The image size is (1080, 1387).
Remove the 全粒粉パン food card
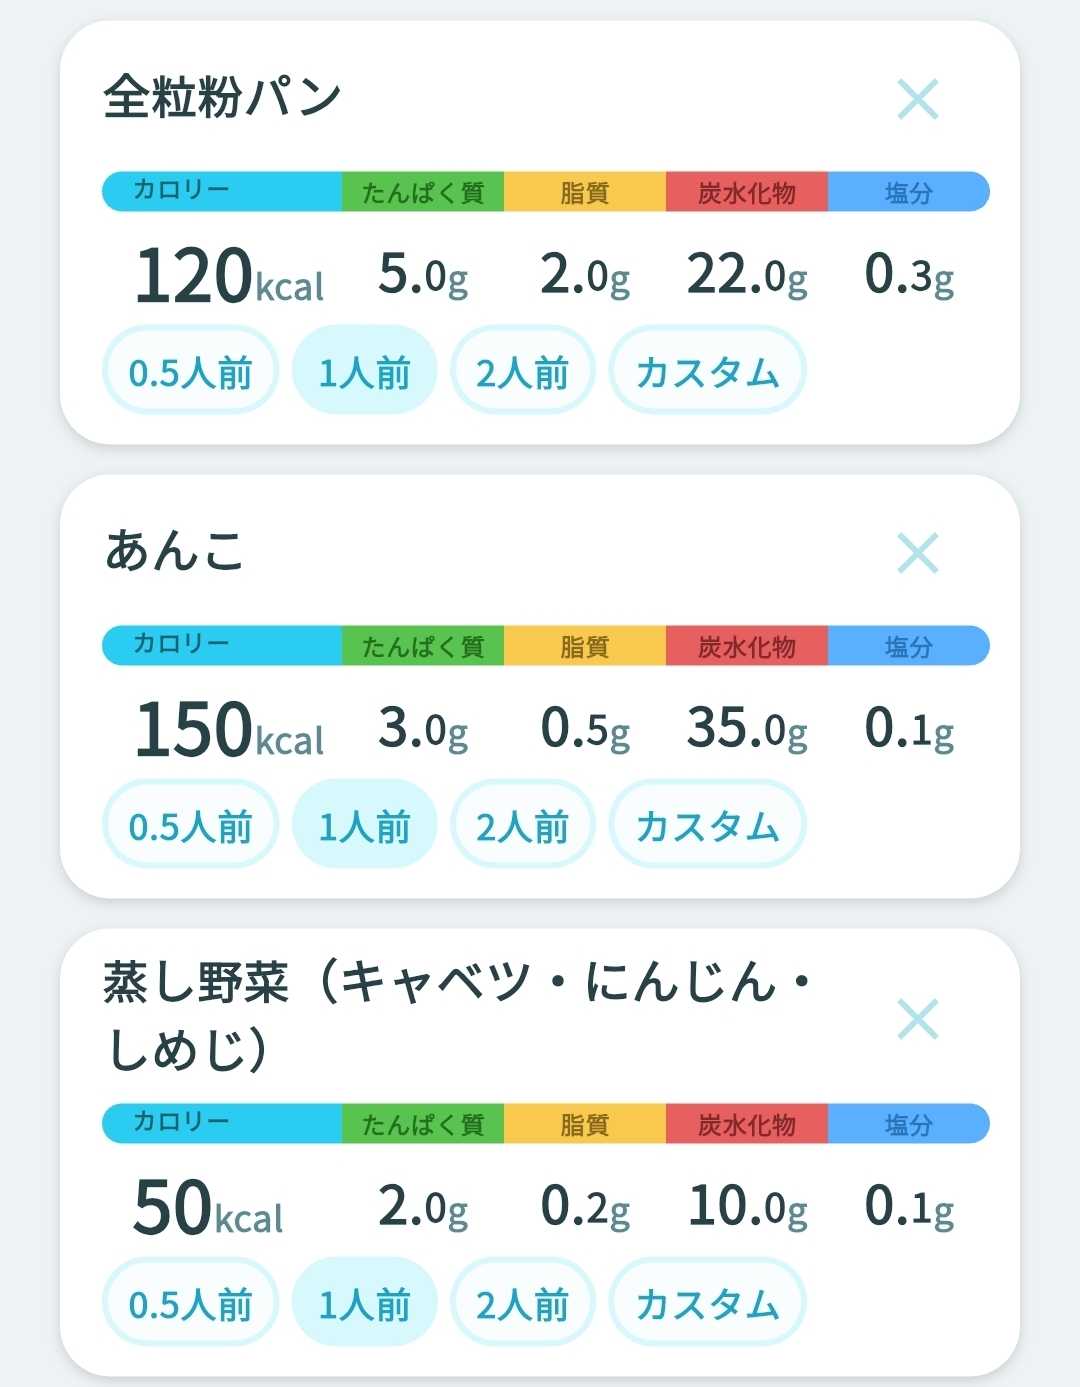[x=917, y=99]
